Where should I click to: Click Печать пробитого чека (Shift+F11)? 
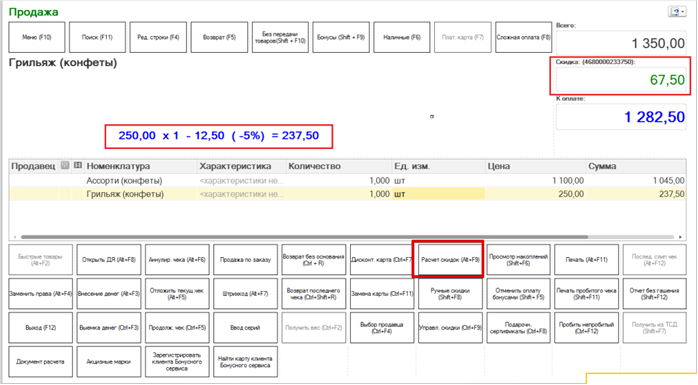[x=586, y=294]
